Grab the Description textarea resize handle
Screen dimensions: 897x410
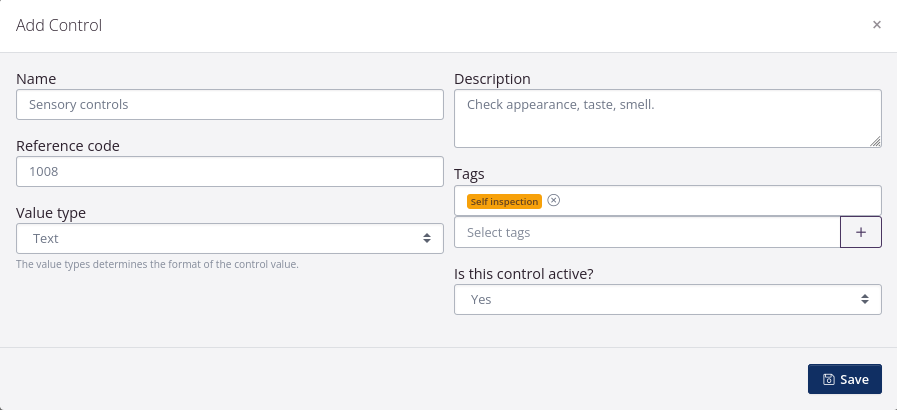875,142
